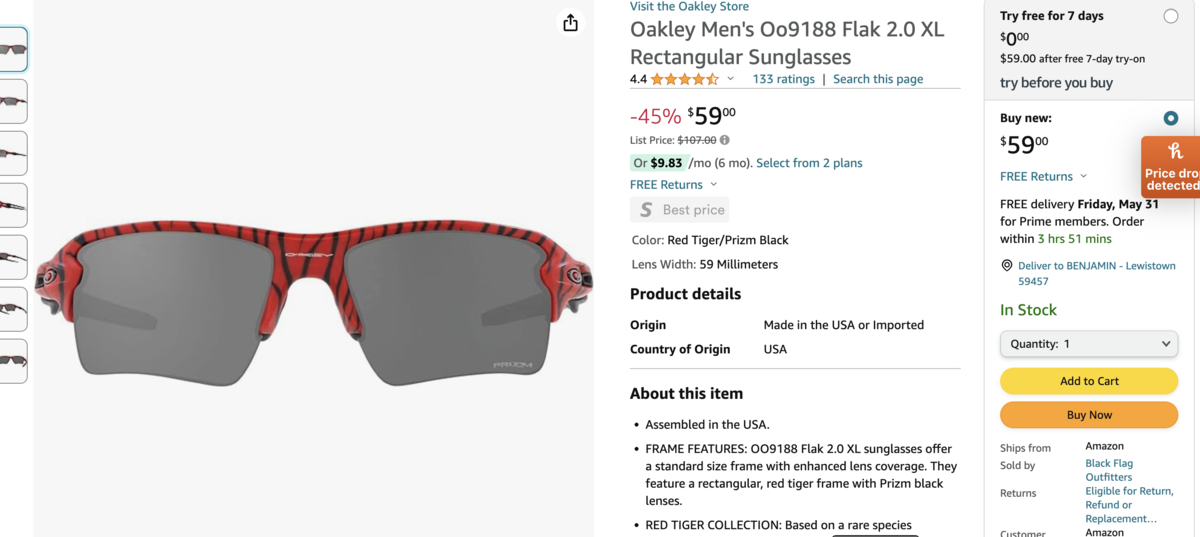Expand rating breakdown chevron beside stars

point(731,79)
